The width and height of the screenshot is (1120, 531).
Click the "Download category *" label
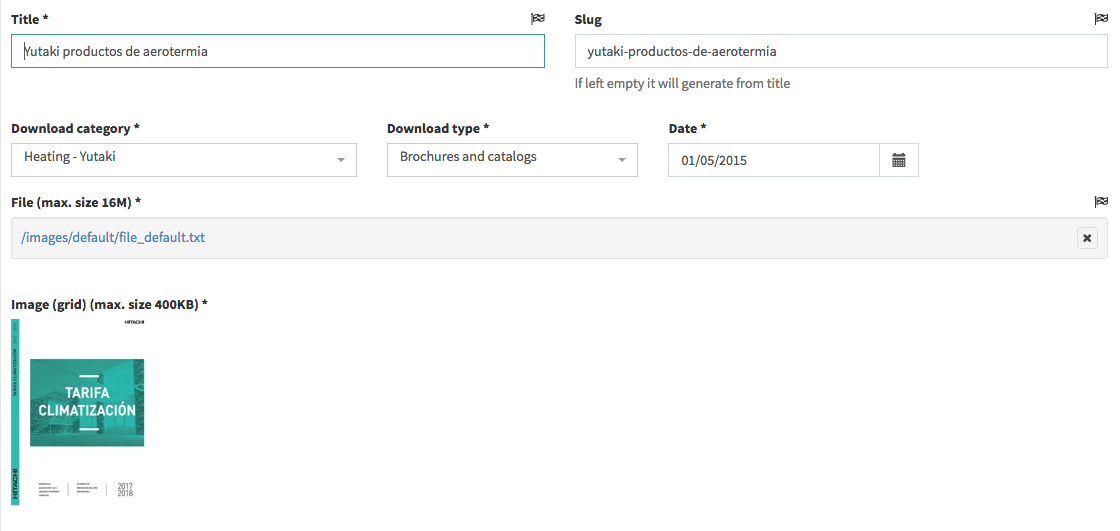coord(75,129)
